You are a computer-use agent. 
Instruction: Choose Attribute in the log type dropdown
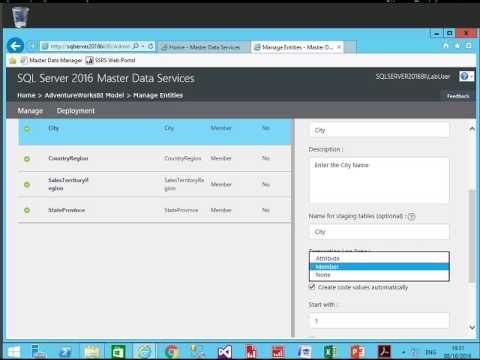click(x=379, y=258)
